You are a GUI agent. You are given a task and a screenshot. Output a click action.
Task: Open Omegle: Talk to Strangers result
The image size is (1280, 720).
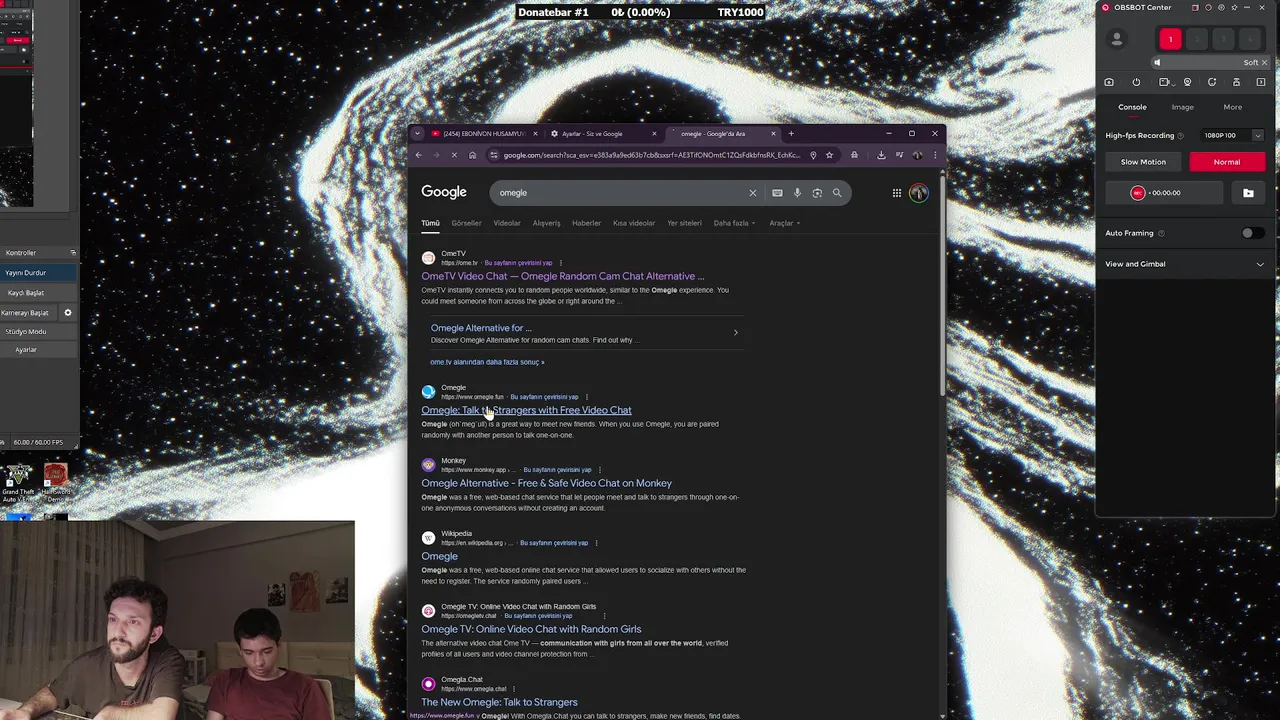(x=526, y=410)
